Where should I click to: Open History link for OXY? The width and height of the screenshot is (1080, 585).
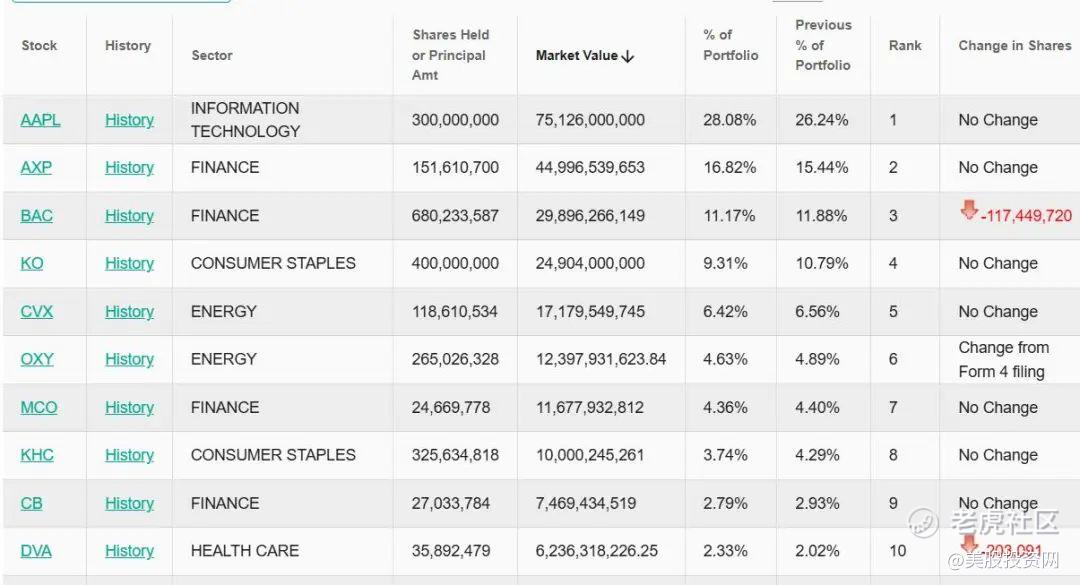(129, 359)
